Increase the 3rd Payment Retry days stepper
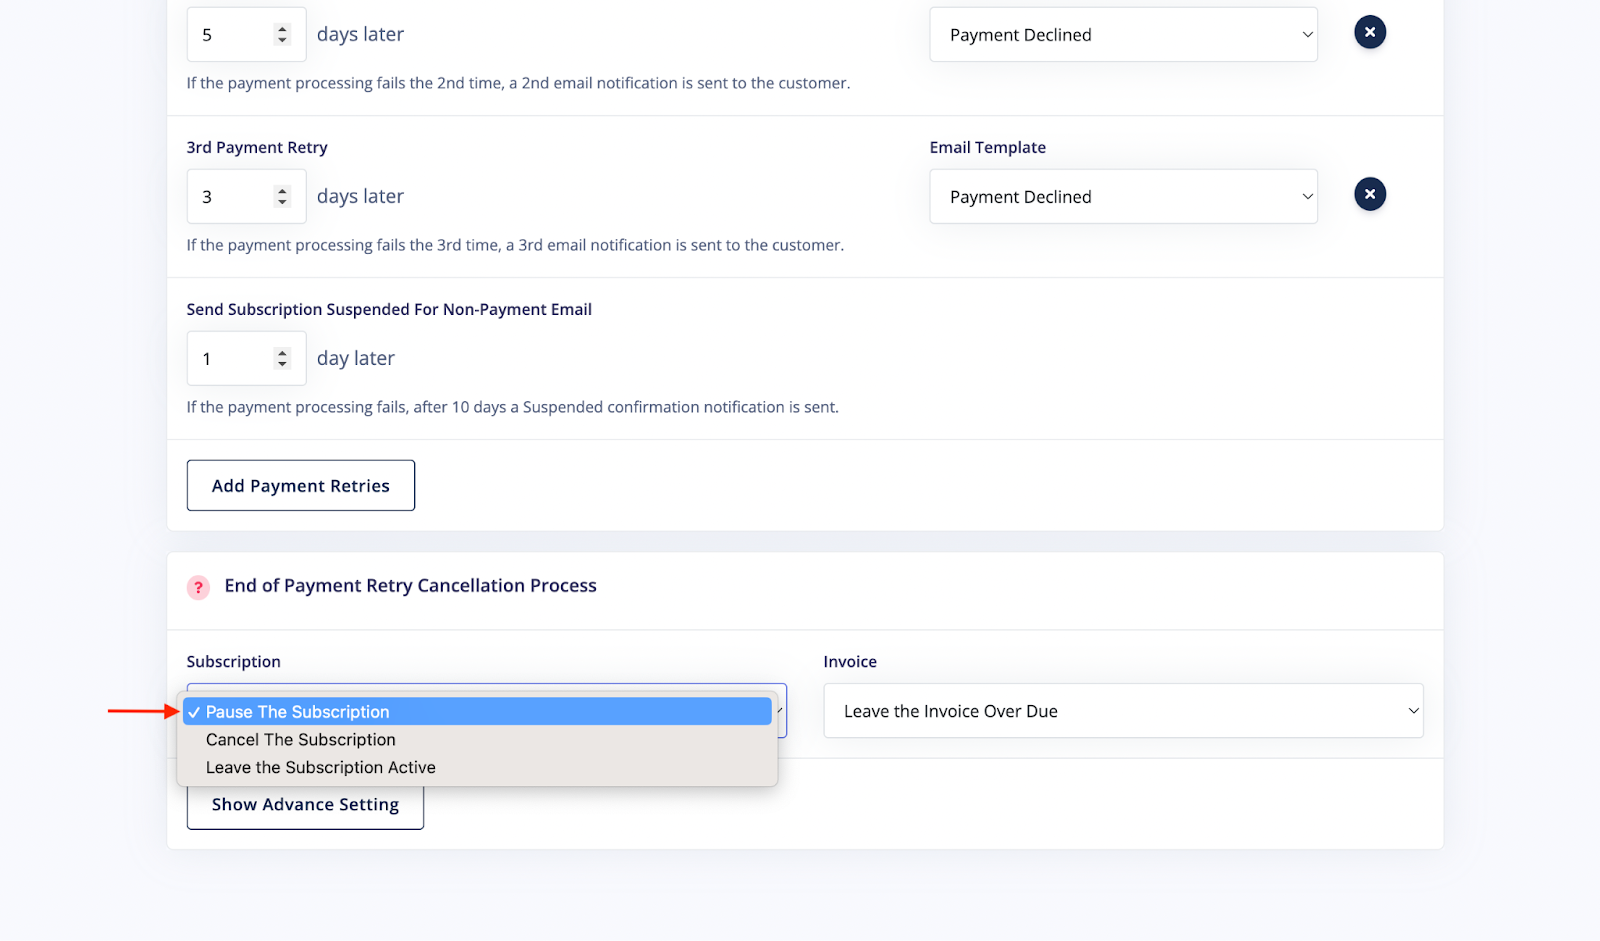This screenshot has height=941, width=1600. pos(282,191)
